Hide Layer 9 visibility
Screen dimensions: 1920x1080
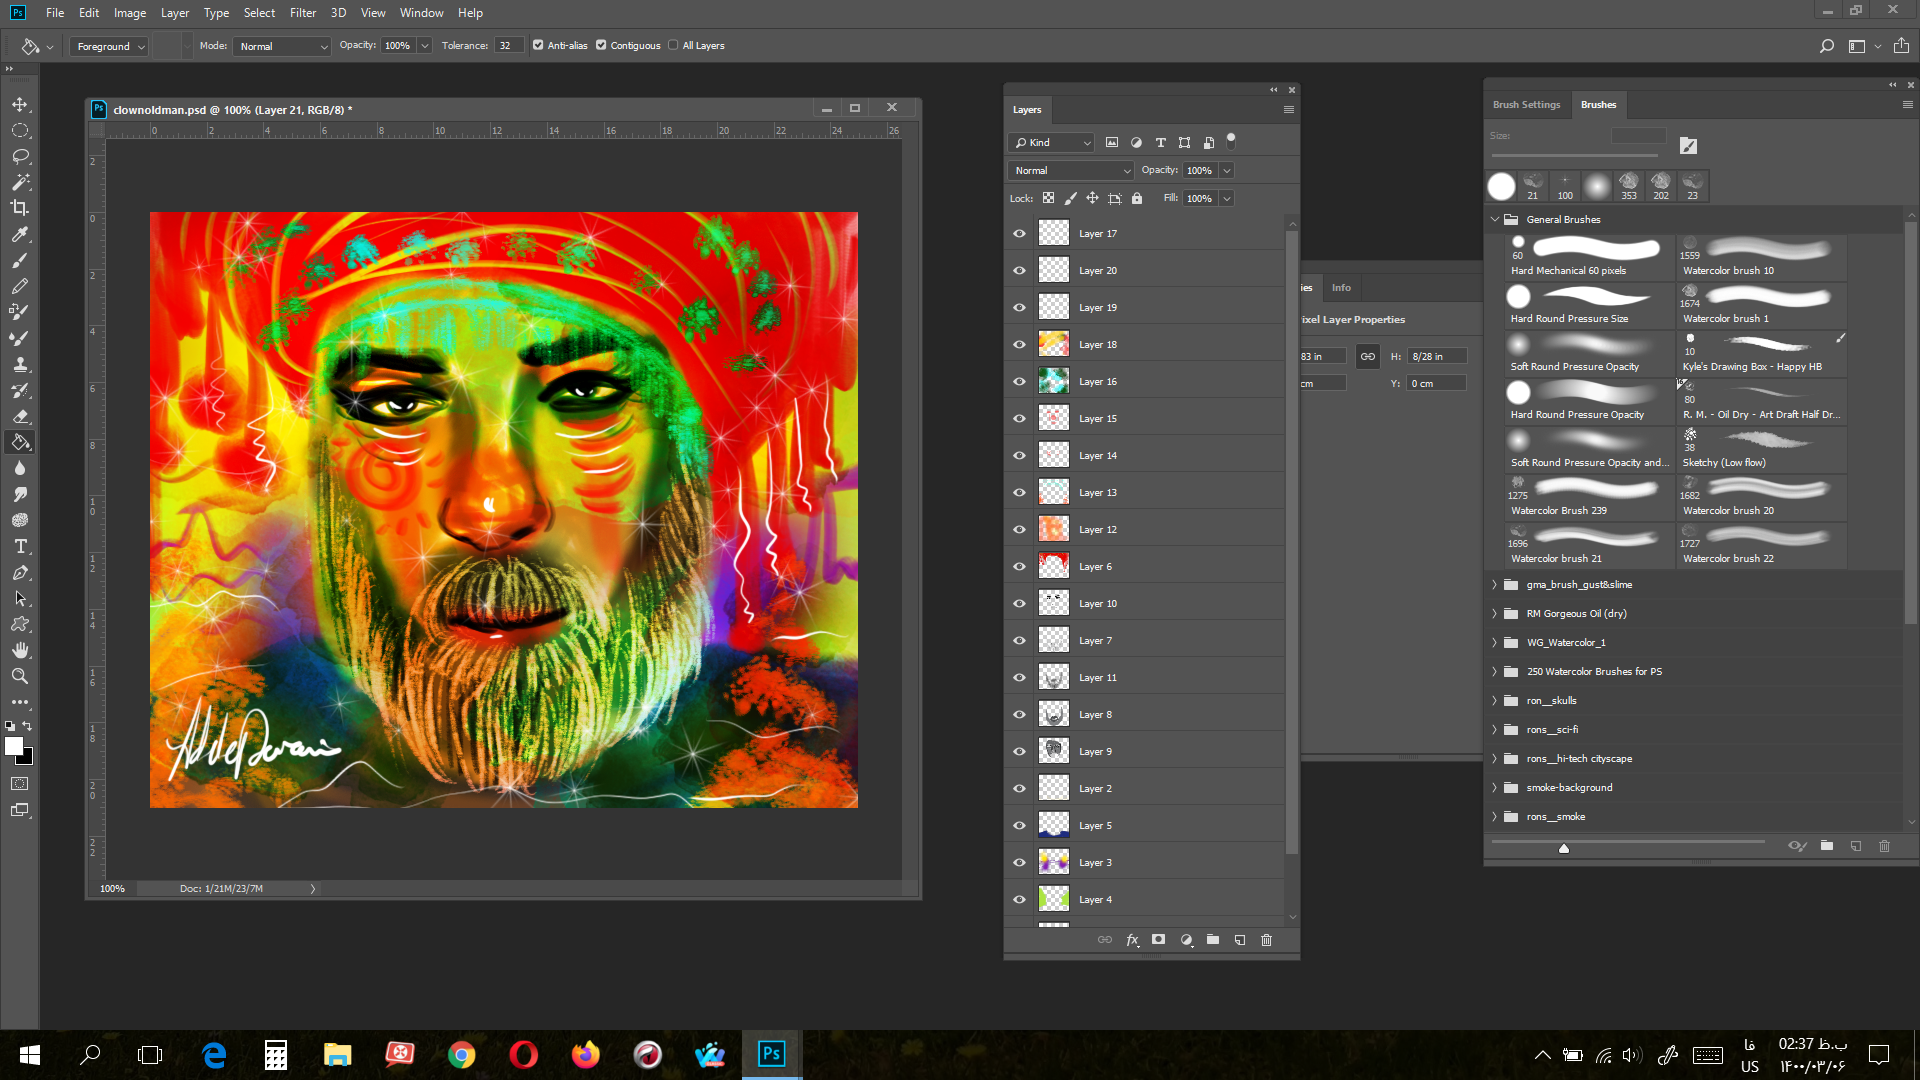click(x=1019, y=751)
